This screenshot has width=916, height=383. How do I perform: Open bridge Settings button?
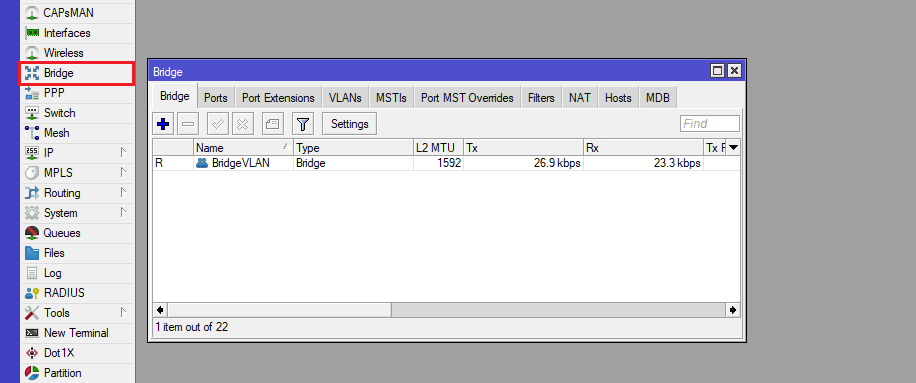pyautogui.click(x=349, y=124)
